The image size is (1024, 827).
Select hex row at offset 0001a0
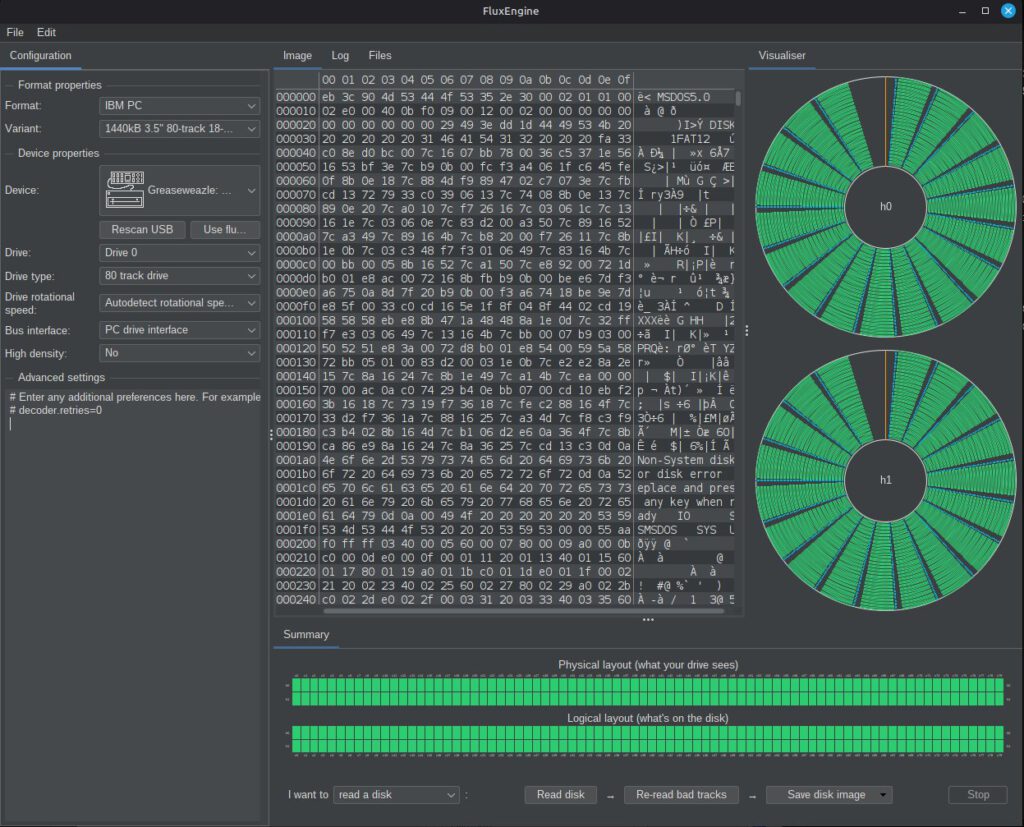(x=505, y=460)
